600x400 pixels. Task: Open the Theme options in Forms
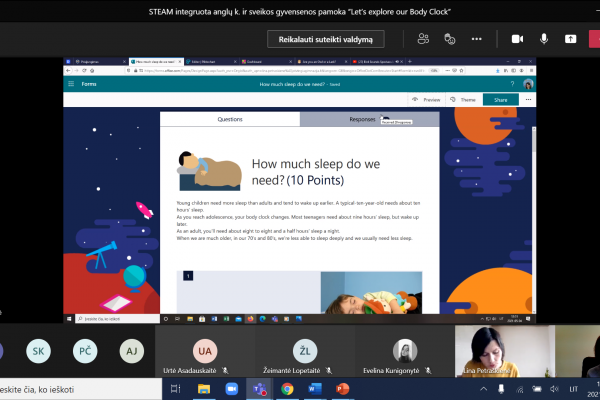click(x=463, y=100)
